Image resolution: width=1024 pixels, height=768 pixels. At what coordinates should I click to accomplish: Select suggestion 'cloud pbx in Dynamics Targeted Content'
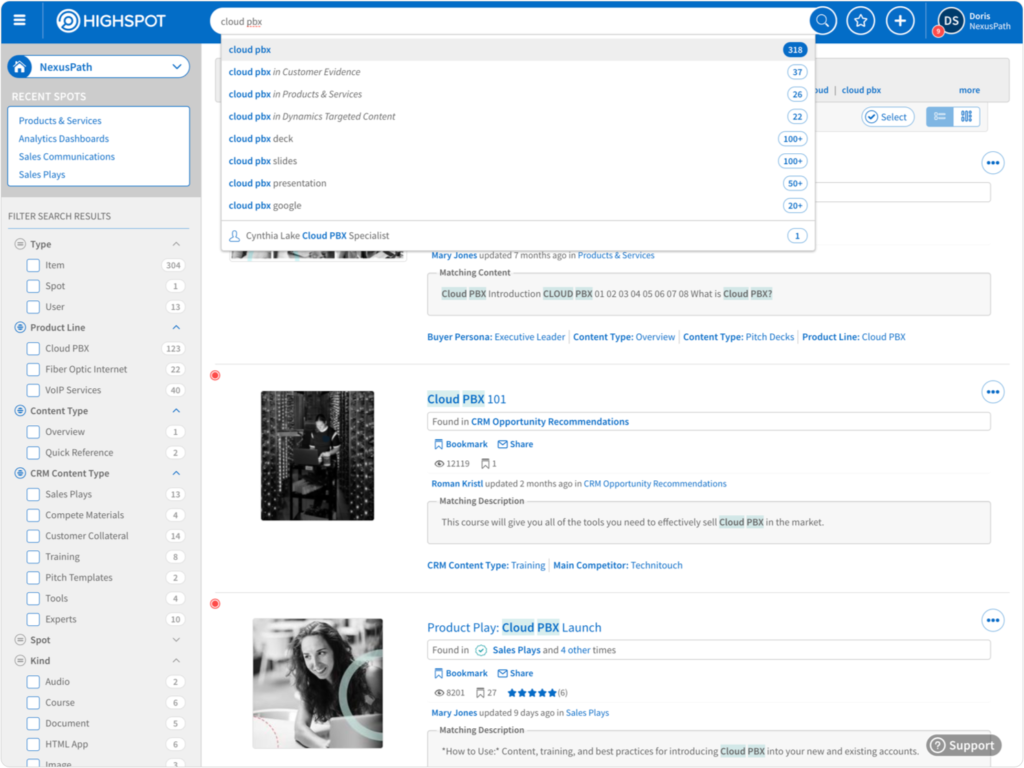[x=518, y=116]
